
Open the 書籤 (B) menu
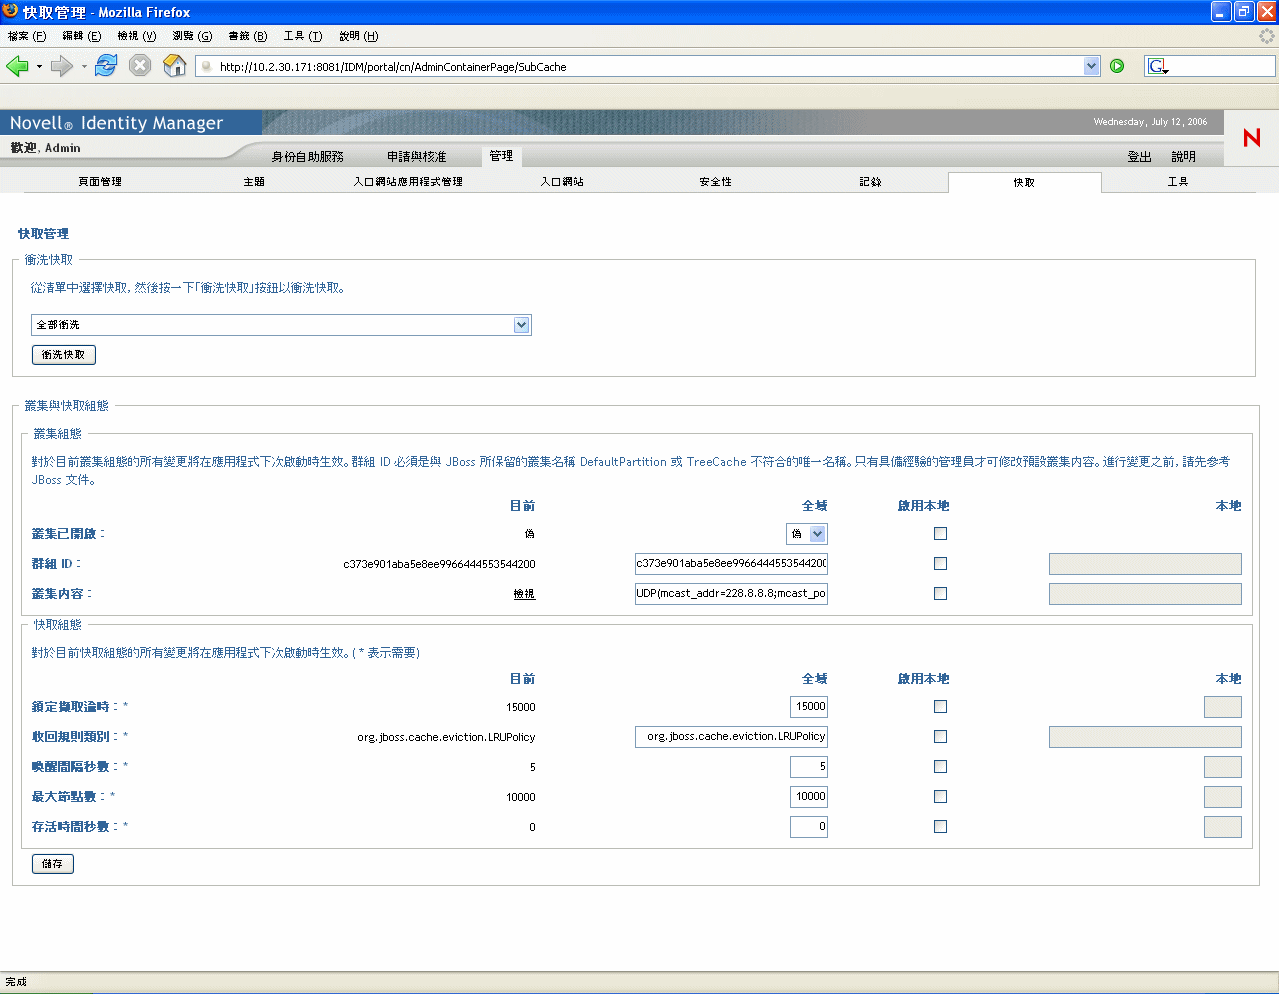pos(248,36)
